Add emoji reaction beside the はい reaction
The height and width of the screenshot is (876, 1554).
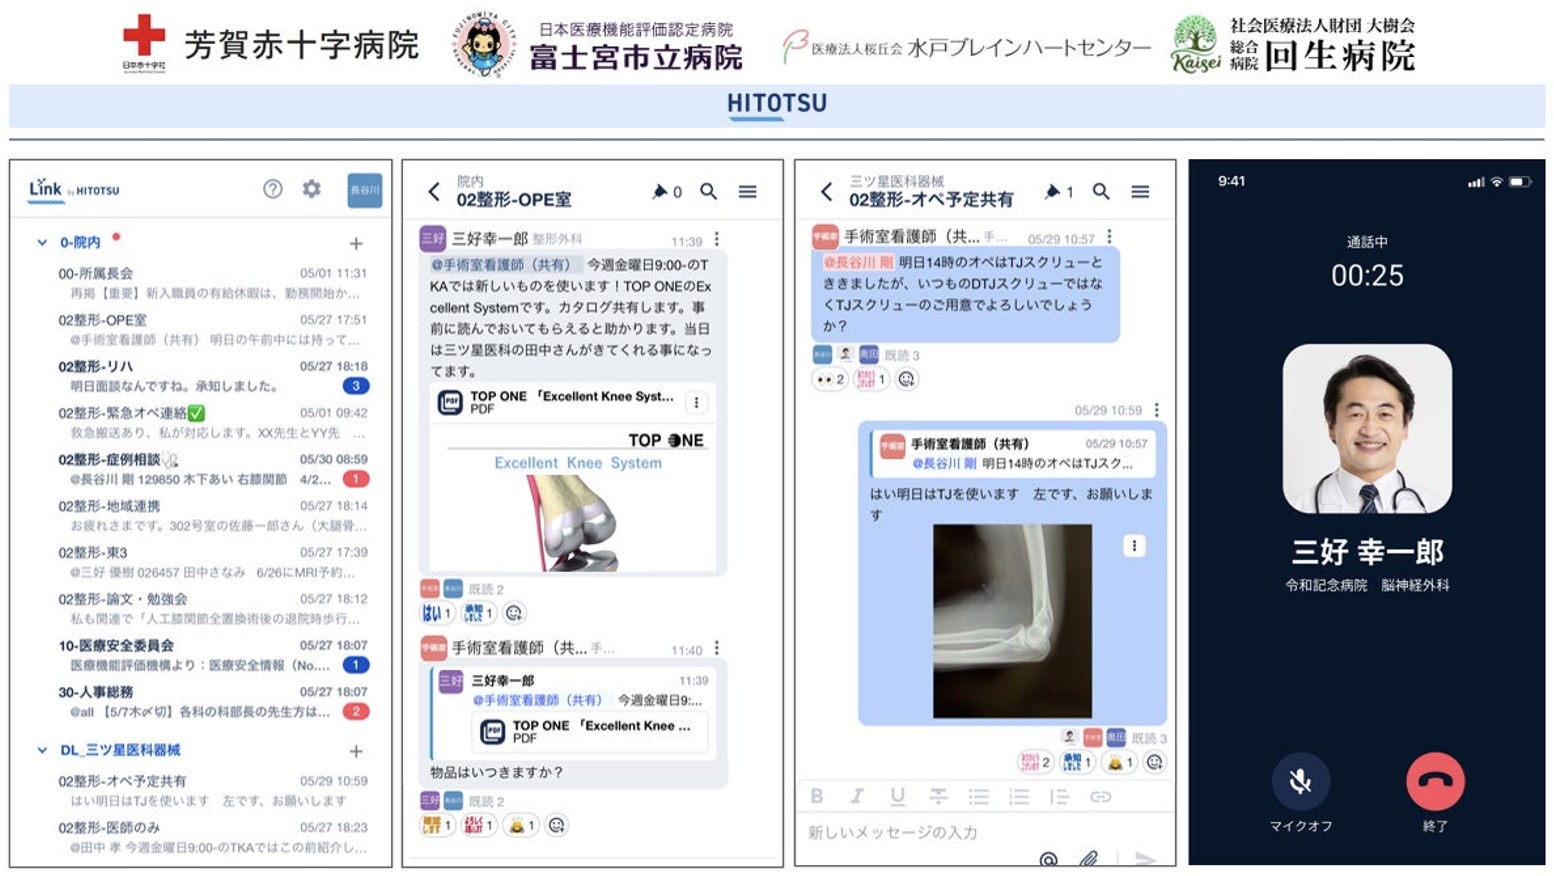coord(514,613)
